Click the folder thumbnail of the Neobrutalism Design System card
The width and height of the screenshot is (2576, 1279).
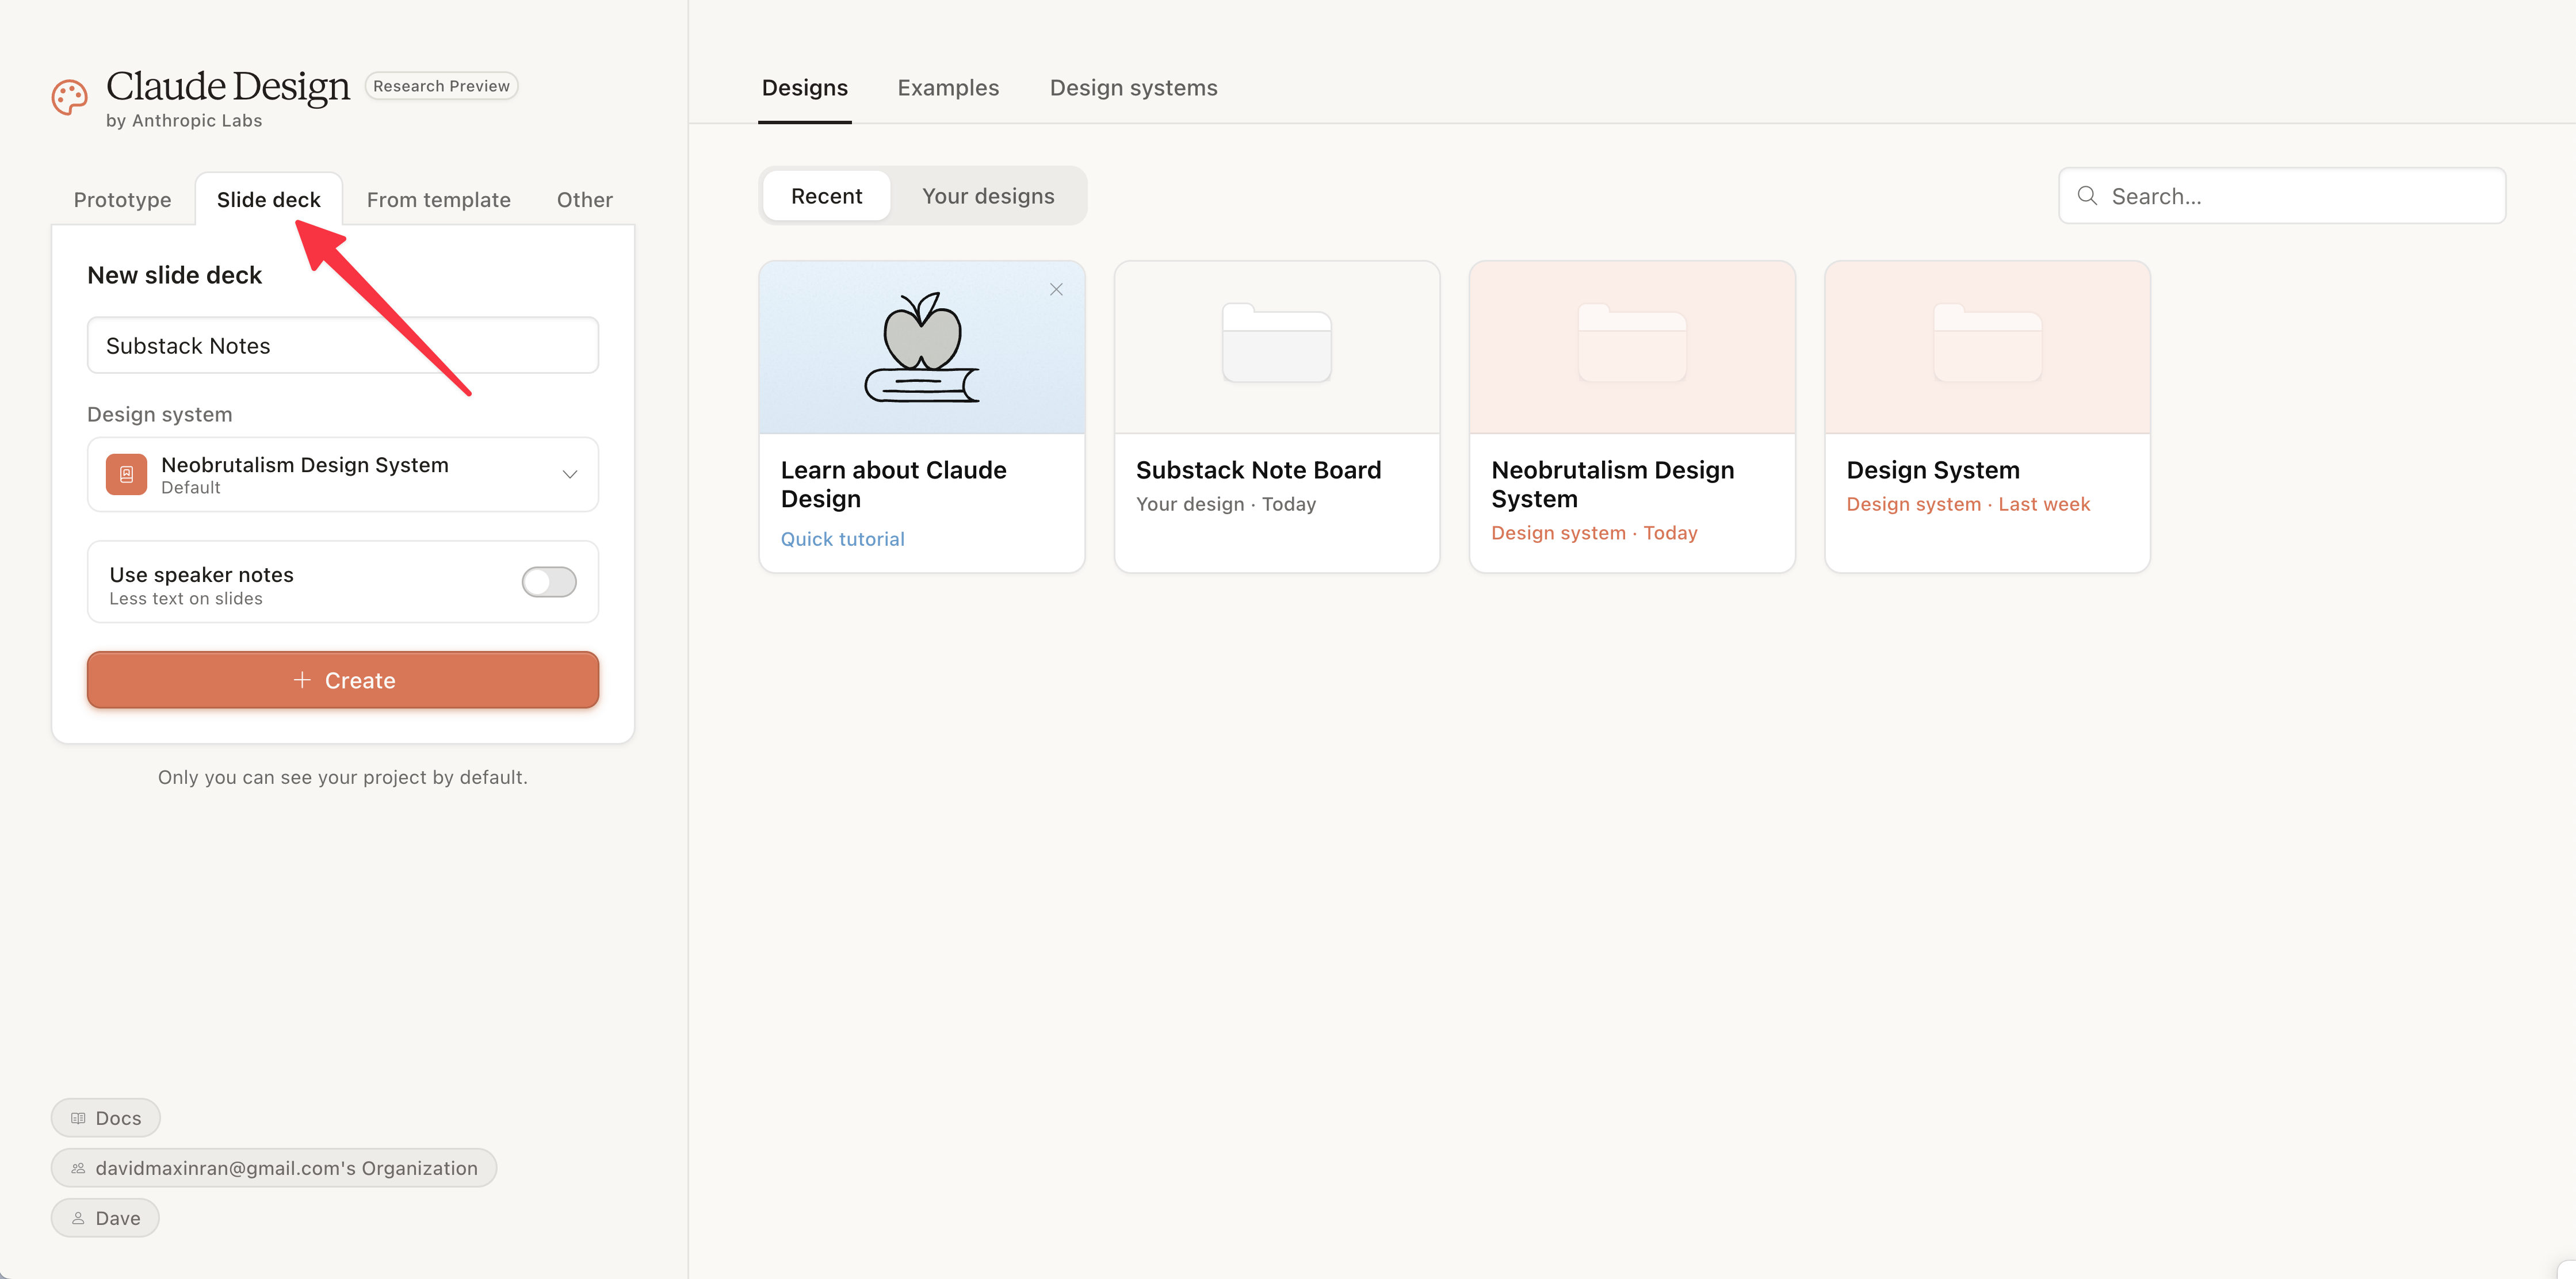tap(1632, 343)
